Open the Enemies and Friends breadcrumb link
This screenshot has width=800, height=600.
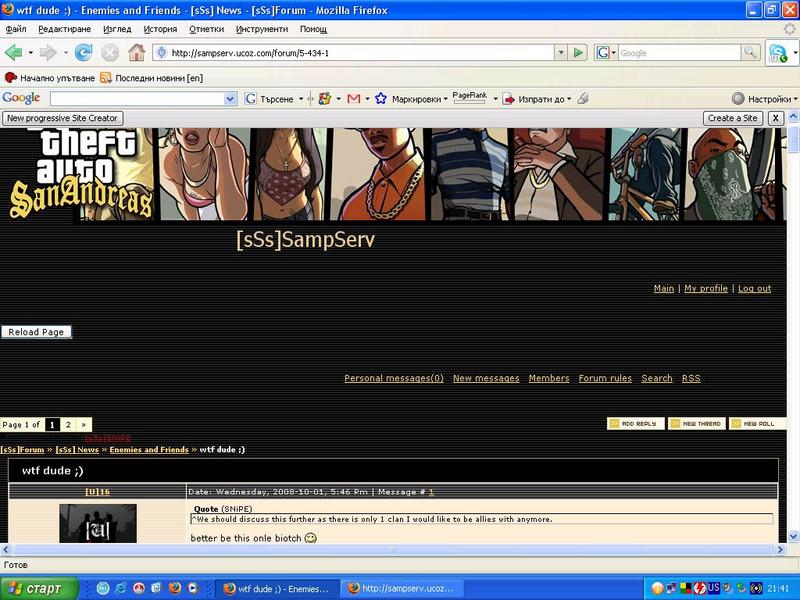click(149, 449)
